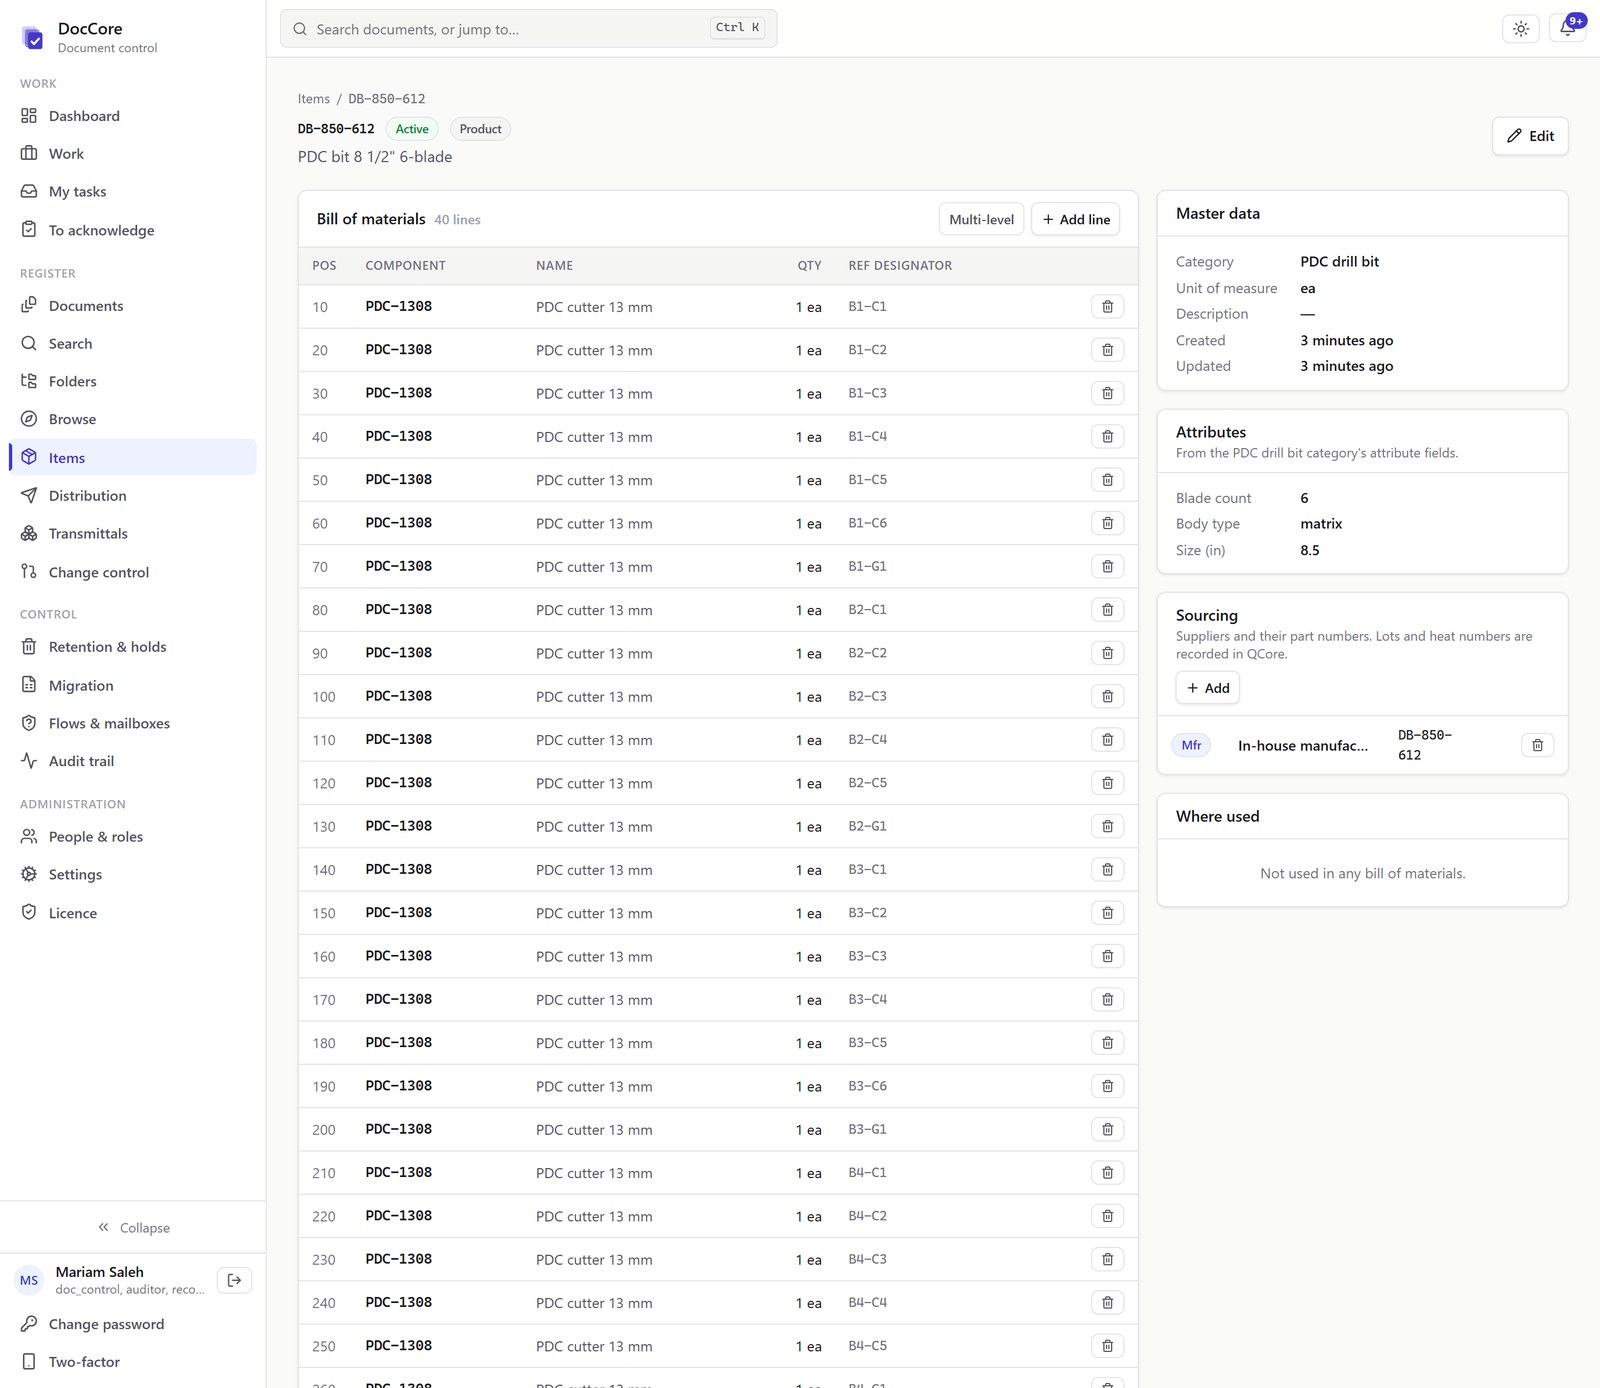This screenshot has width=1600, height=1388.
Task: Open the notifications bell
Action: pos(1567,29)
